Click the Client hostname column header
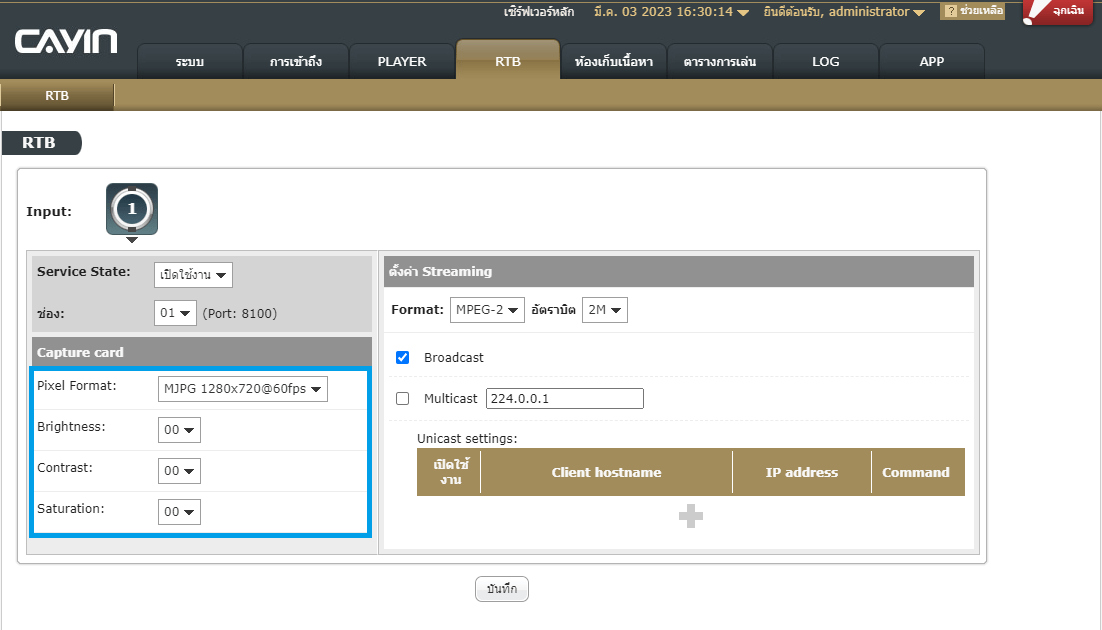Image resolution: width=1102 pixels, height=630 pixels. coord(607,472)
